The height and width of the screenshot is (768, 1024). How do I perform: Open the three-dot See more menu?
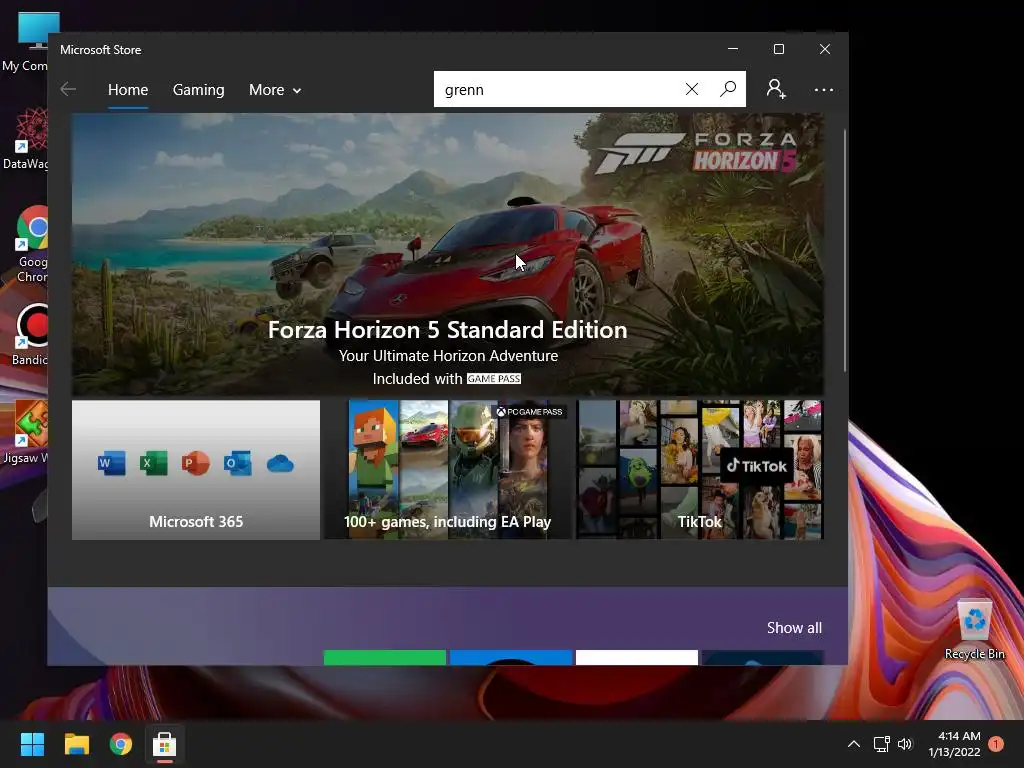[824, 89]
